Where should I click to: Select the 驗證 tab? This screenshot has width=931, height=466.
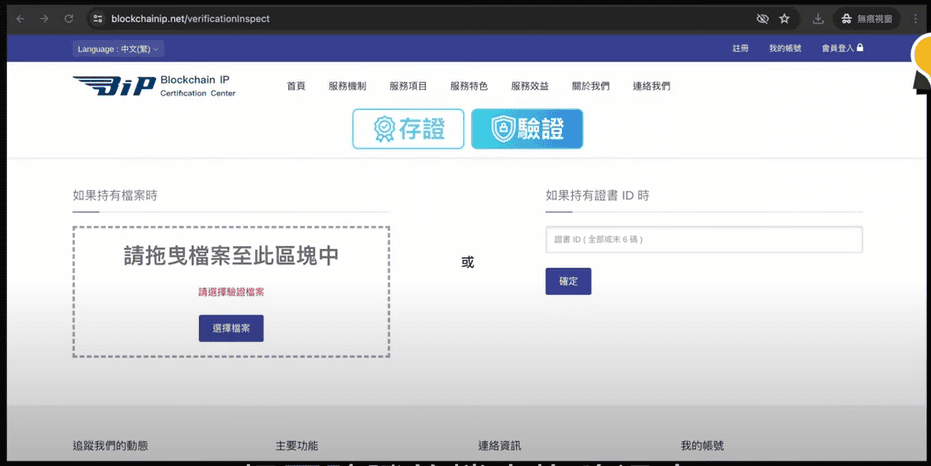coord(527,129)
